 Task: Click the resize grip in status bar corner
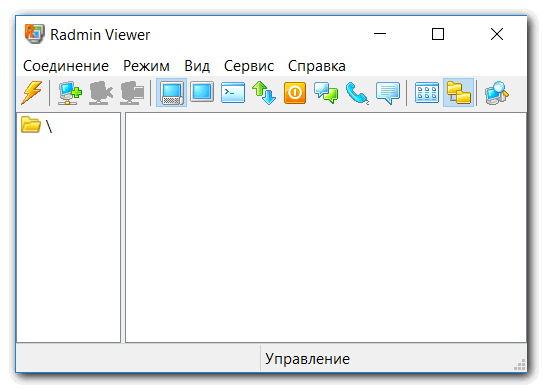519,365
